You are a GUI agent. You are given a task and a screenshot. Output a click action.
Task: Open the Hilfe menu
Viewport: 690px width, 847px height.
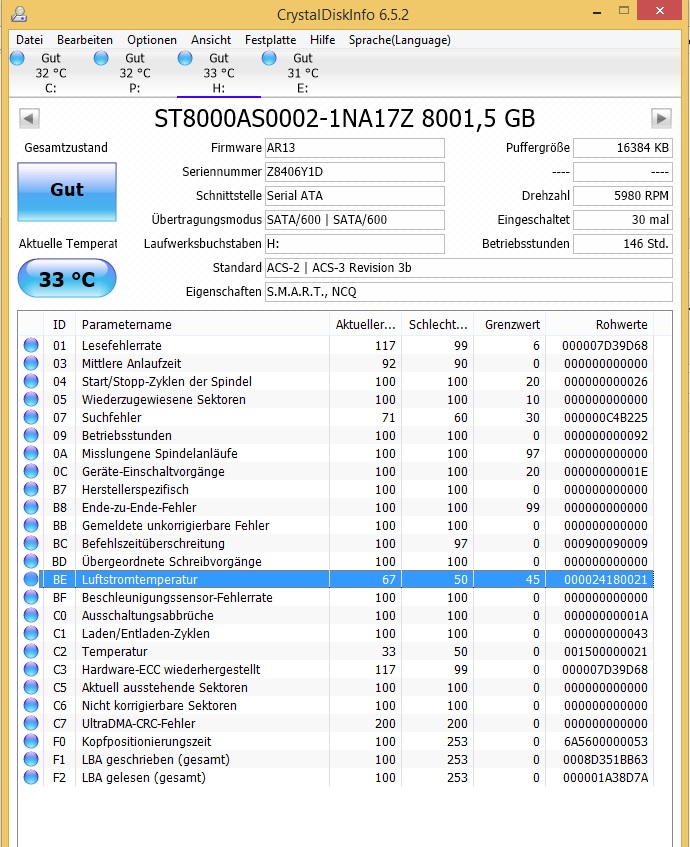pos(323,40)
